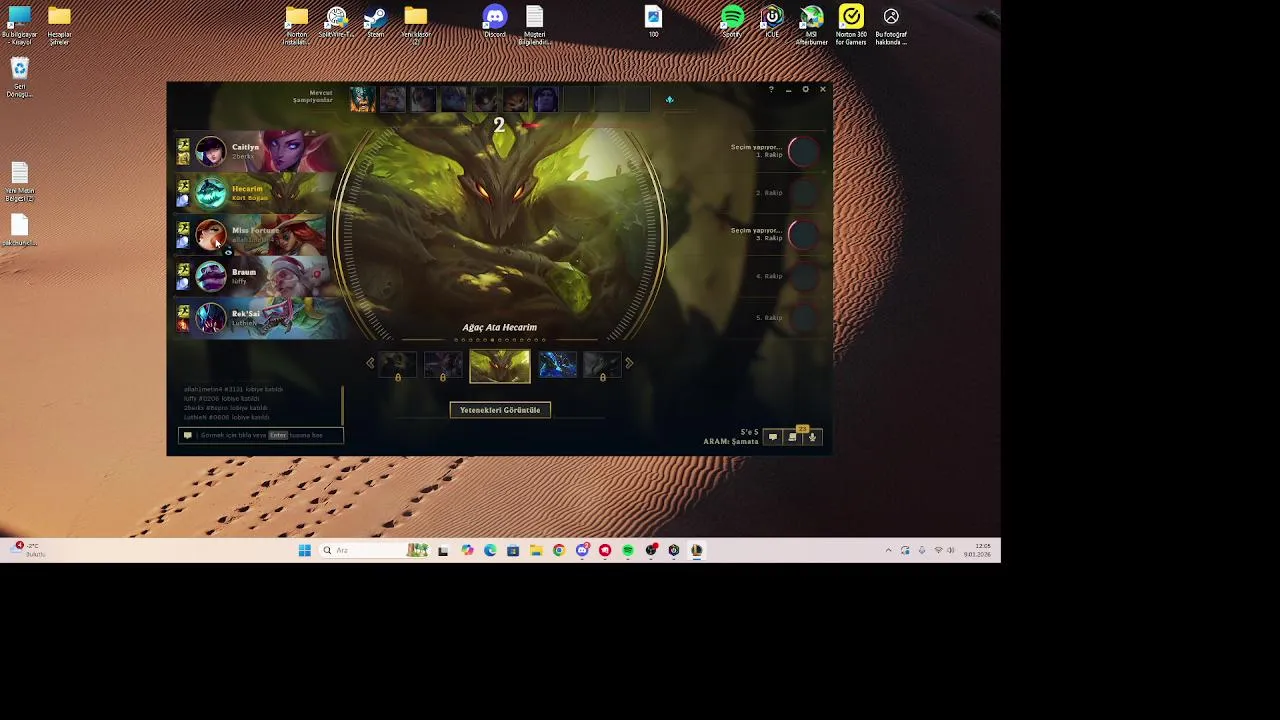Click the reroll dice icon beside bench

669,99
